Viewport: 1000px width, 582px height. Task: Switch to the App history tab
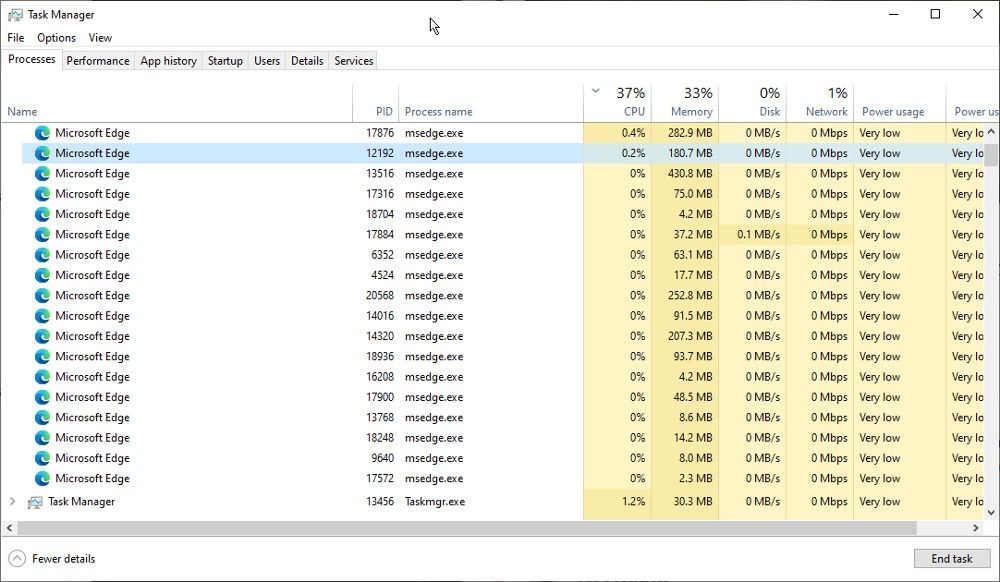click(x=168, y=61)
